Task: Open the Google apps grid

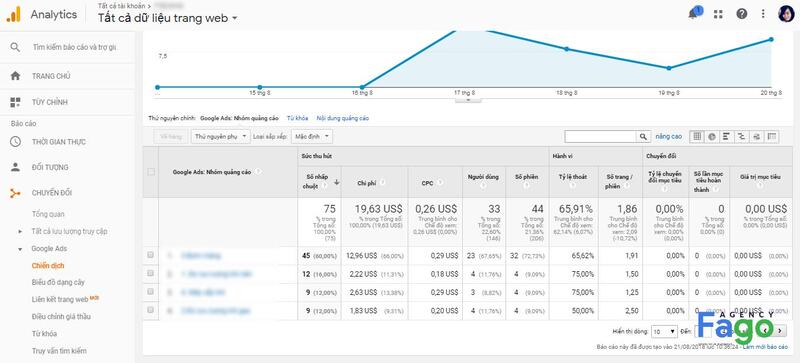Action: (718, 14)
